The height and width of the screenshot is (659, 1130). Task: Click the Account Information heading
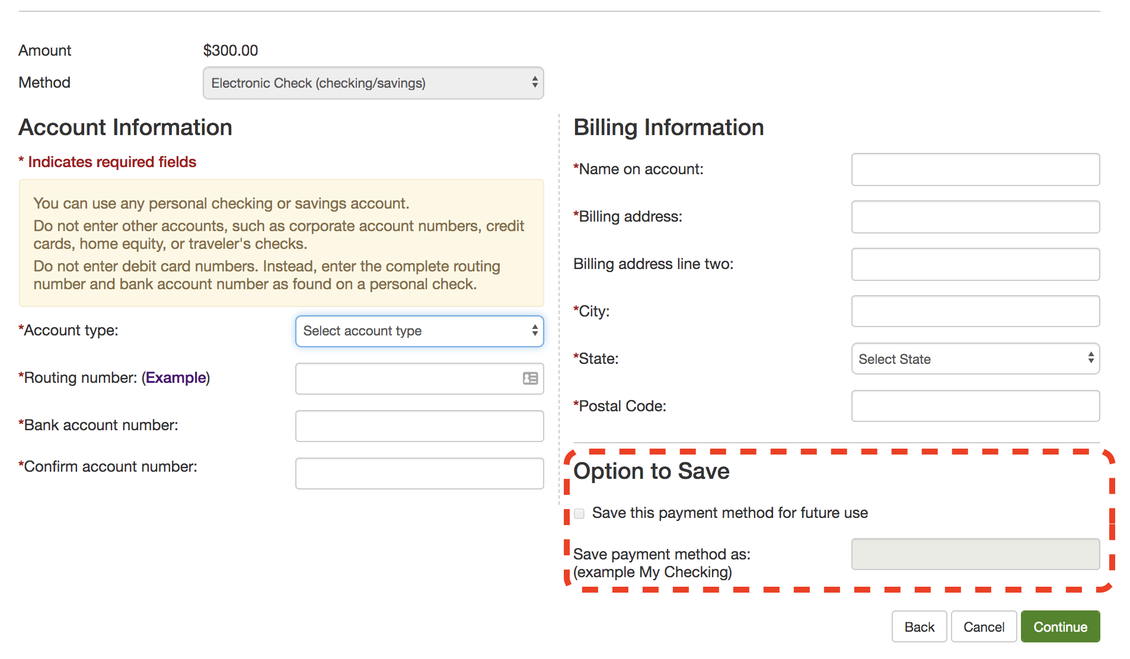(125, 128)
